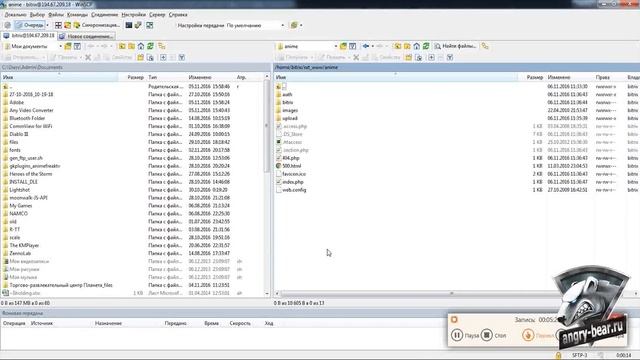Go to remote root directory icon
The height and width of the screenshot is (360, 640).
click(x=407, y=47)
